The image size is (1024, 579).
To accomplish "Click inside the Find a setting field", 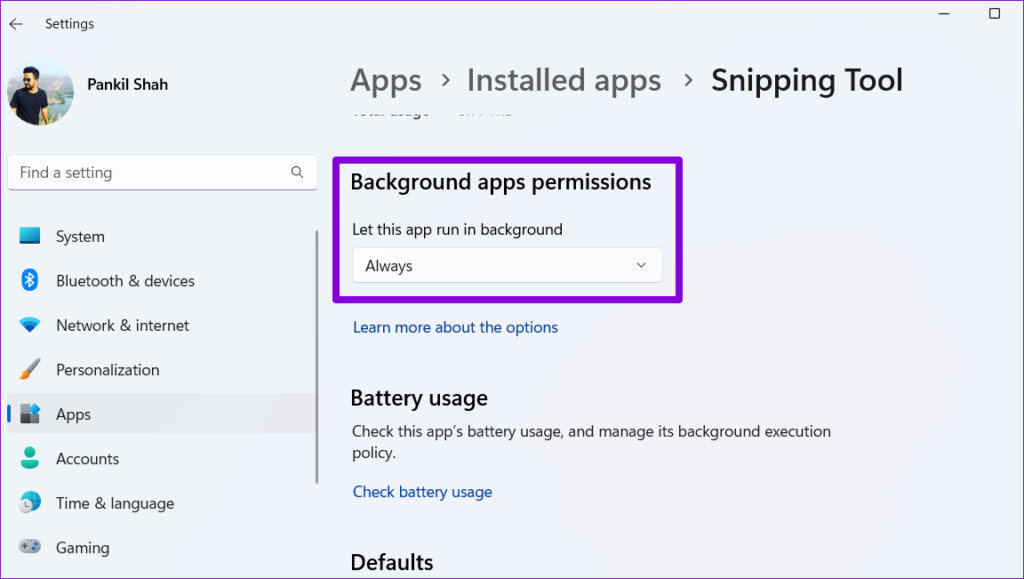I will point(150,172).
